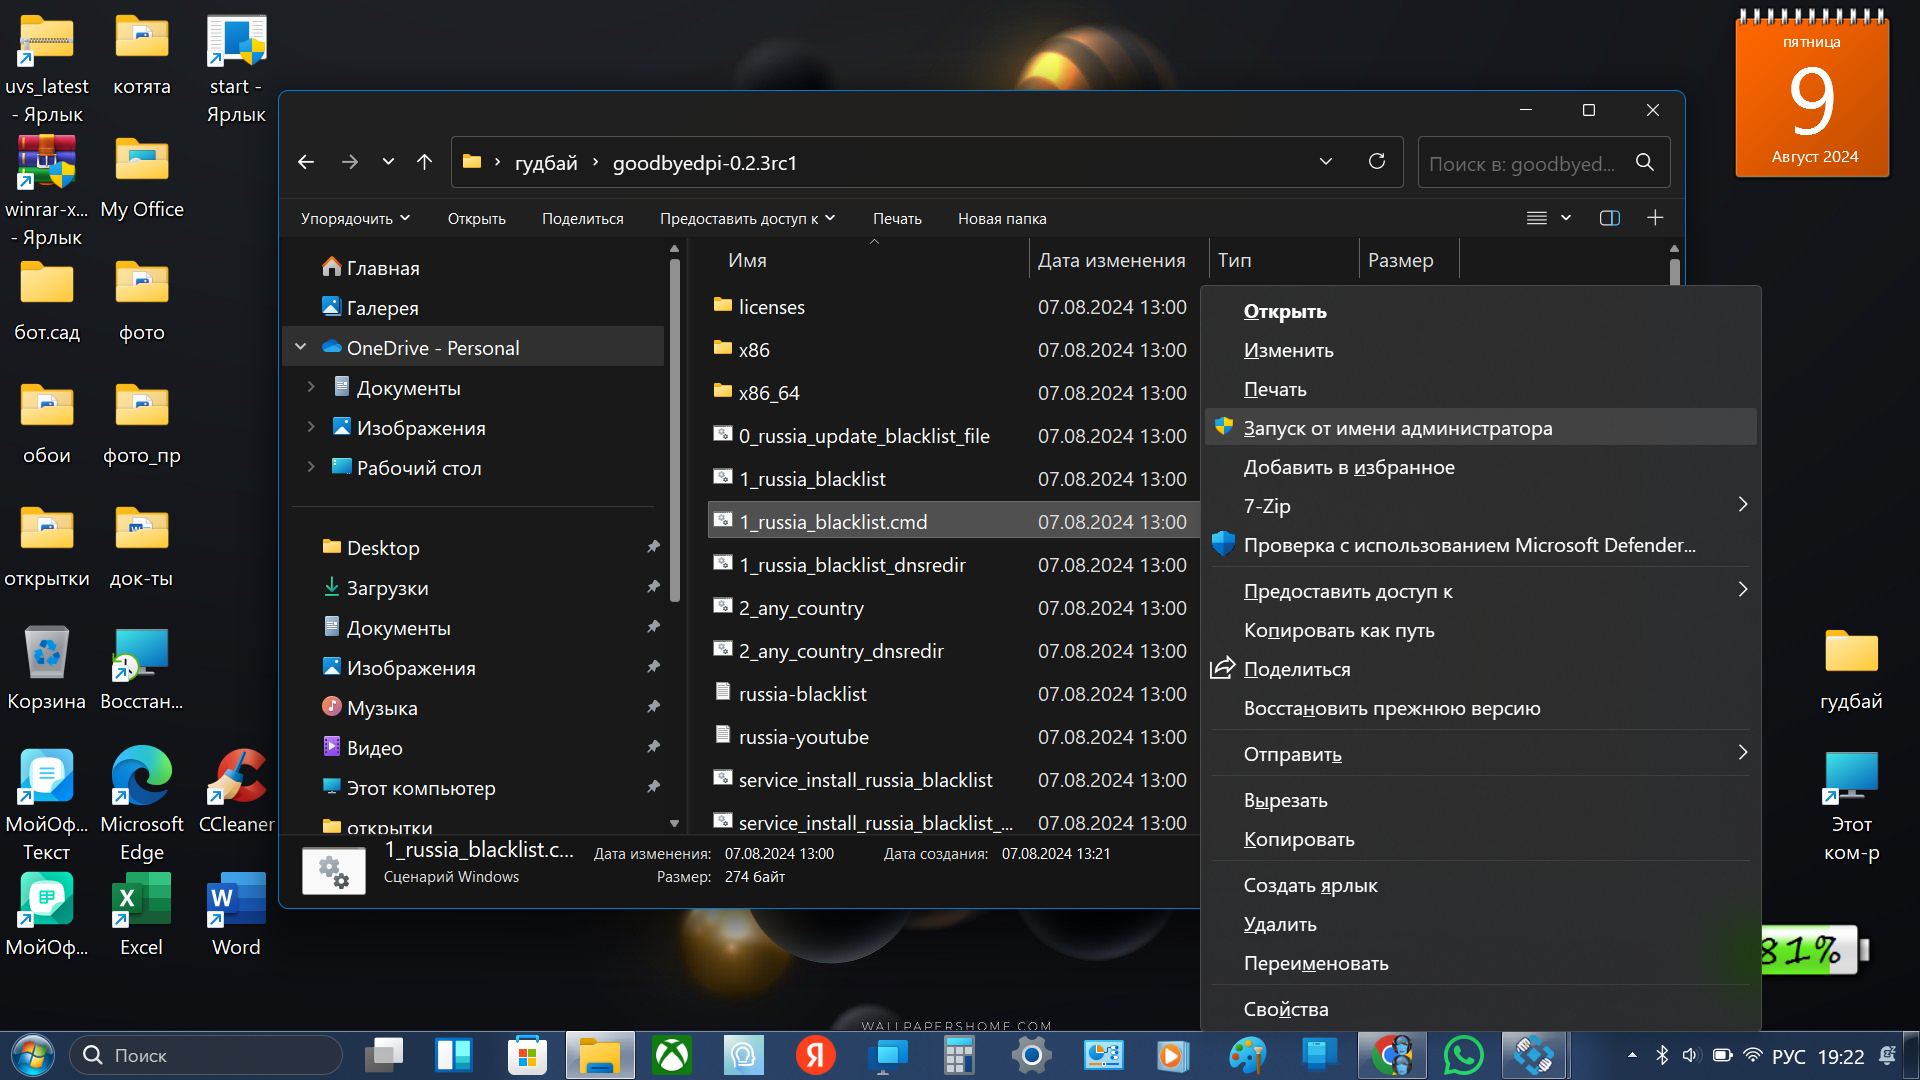Open the Excel desktop shortcut
Screen dimensions: 1920x1080
click(141, 914)
